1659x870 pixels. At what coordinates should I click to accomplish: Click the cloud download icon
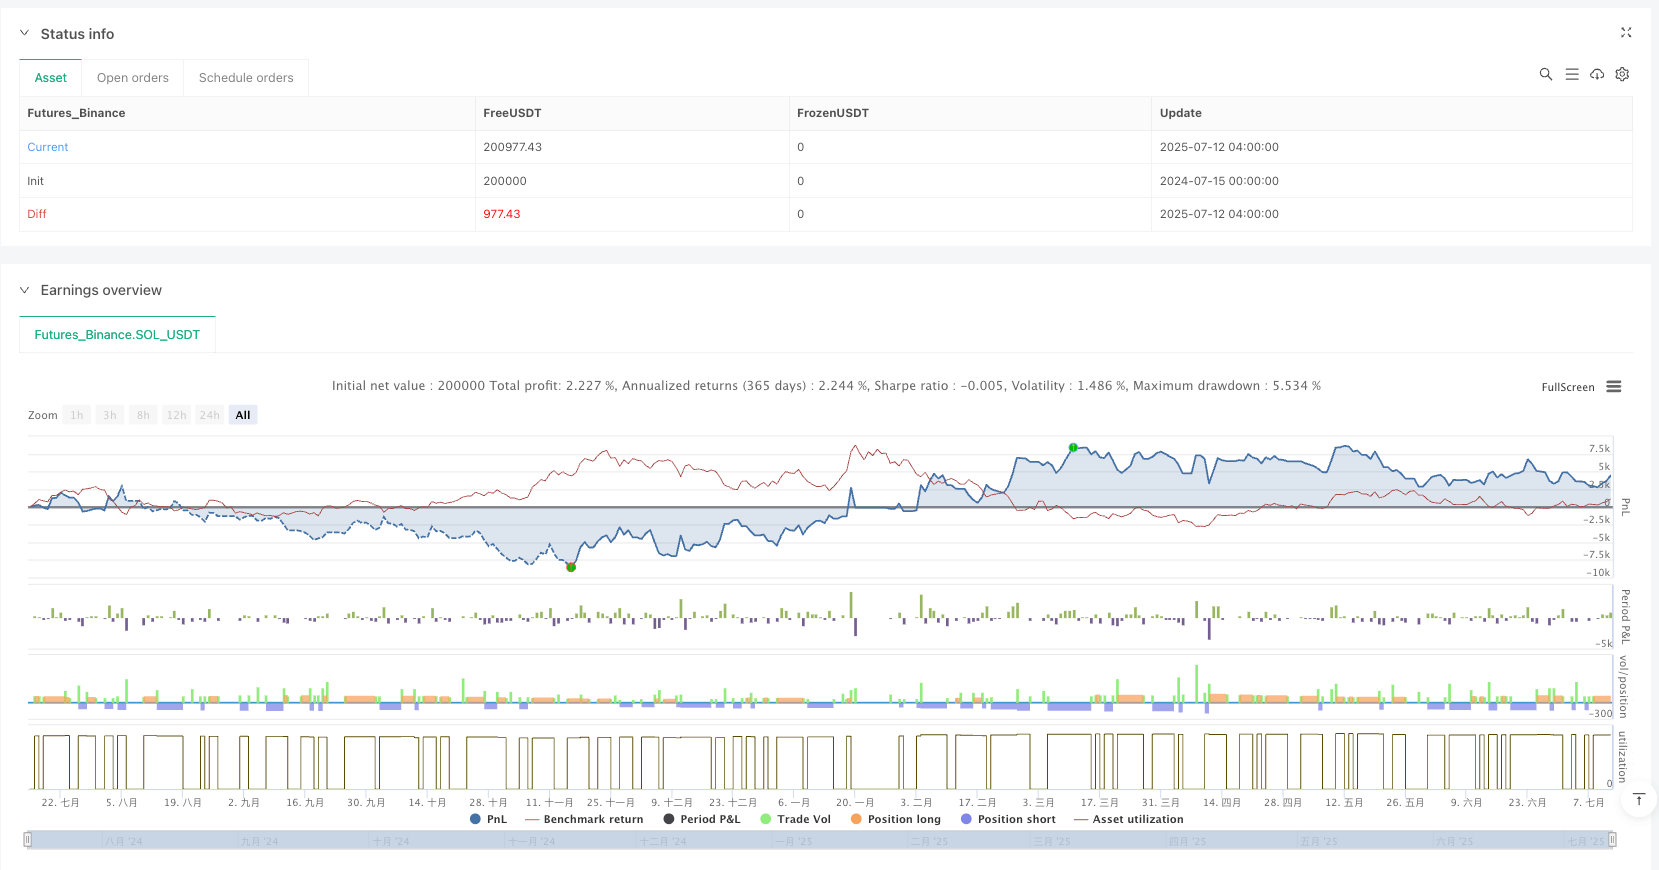1597,74
